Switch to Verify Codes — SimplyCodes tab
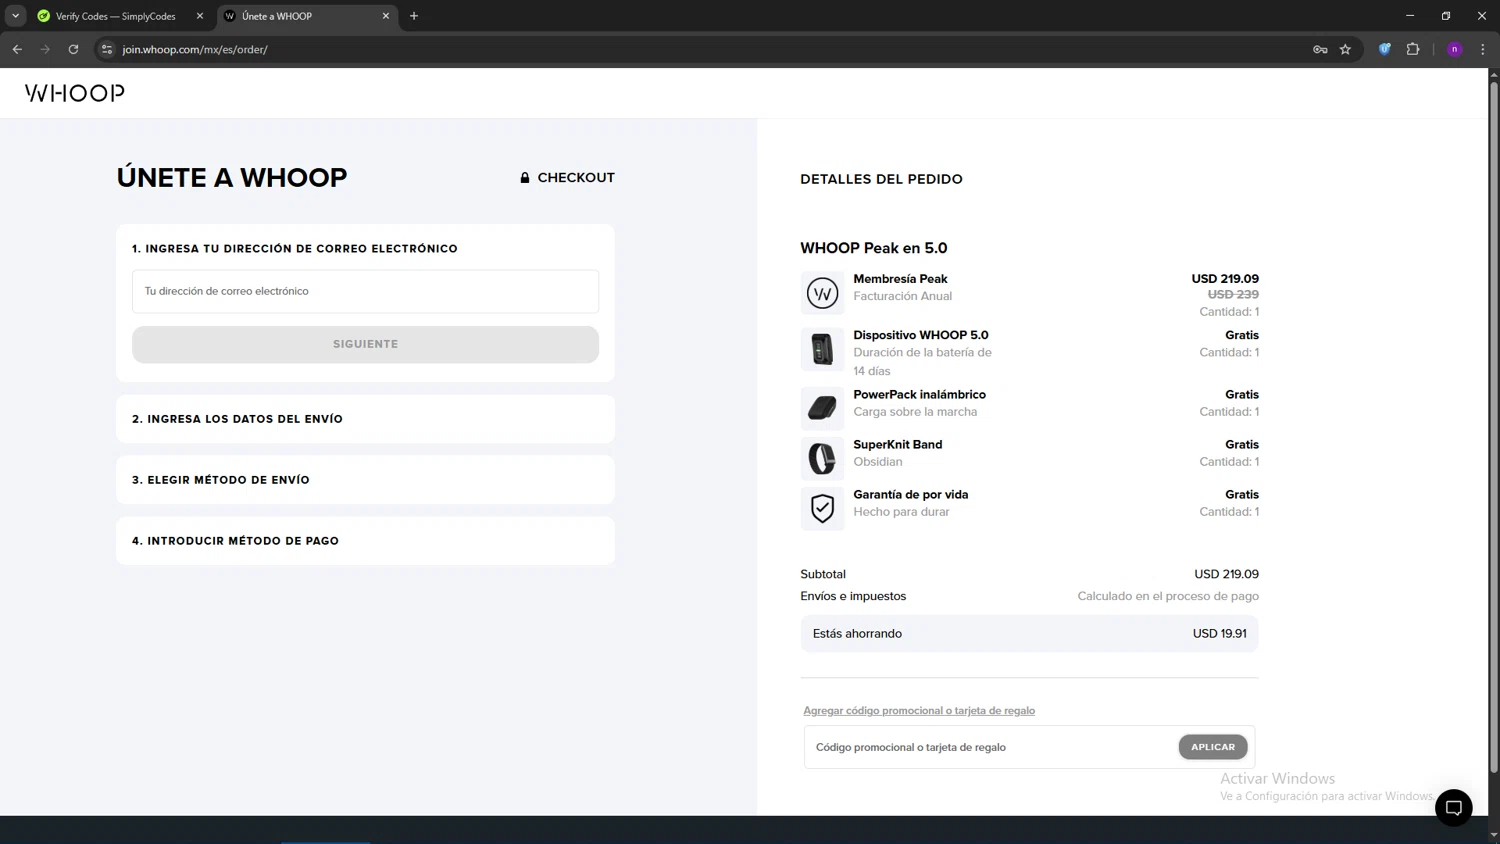This screenshot has height=844, width=1500. (x=115, y=16)
